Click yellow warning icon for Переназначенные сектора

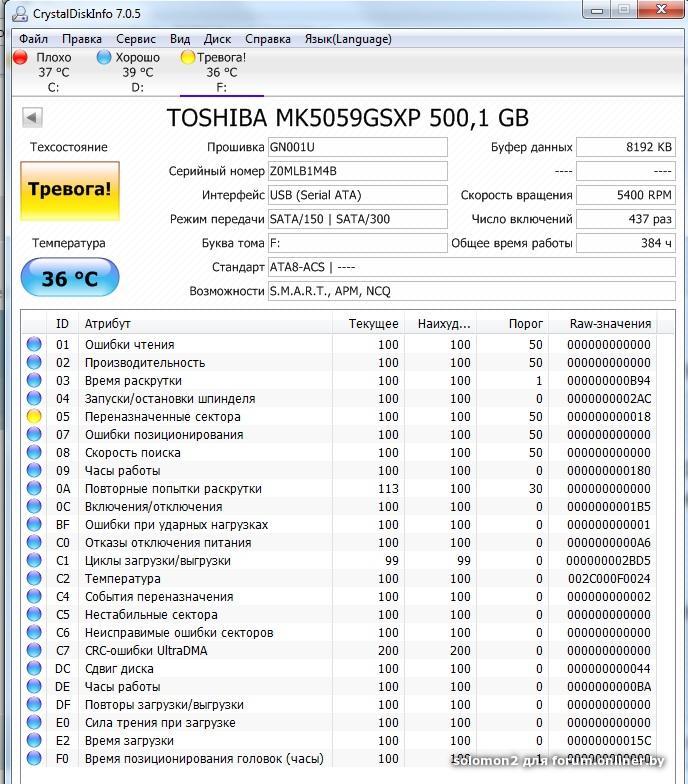tap(34, 416)
